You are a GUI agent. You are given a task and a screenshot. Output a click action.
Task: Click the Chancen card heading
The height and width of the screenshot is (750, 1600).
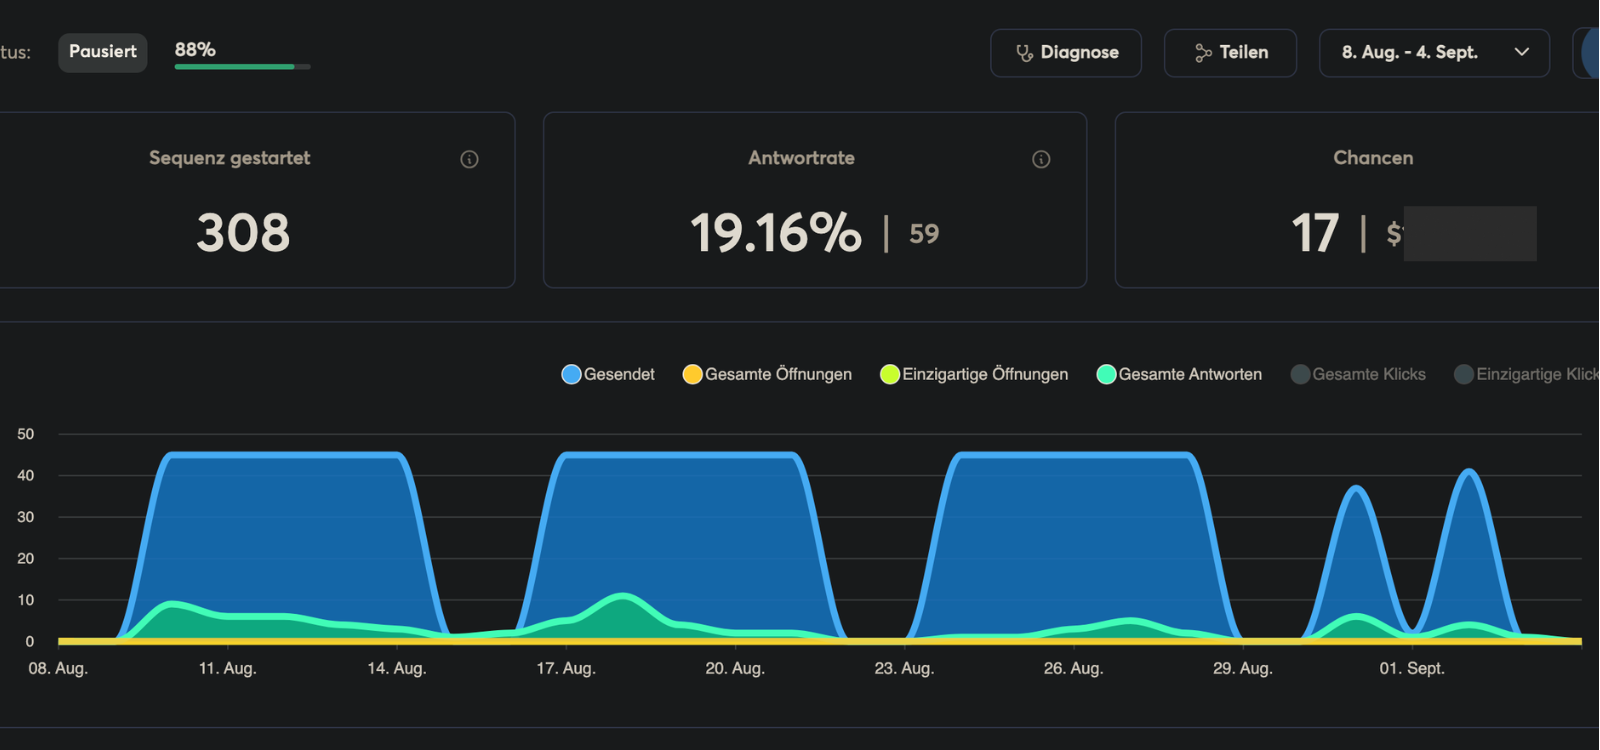tap(1373, 158)
